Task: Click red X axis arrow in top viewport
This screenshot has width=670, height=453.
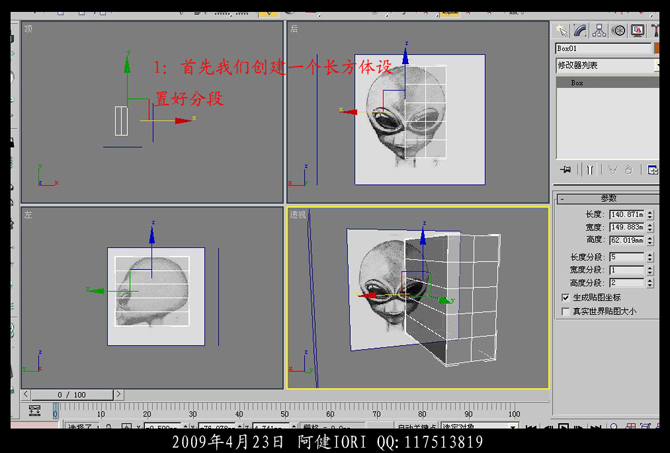Action: click(x=183, y=121)
